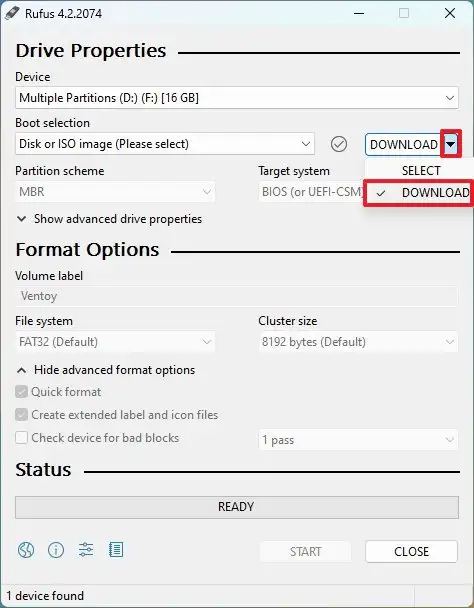
Task: Collapse Hide advanced format options
Action: pos(106,370)
